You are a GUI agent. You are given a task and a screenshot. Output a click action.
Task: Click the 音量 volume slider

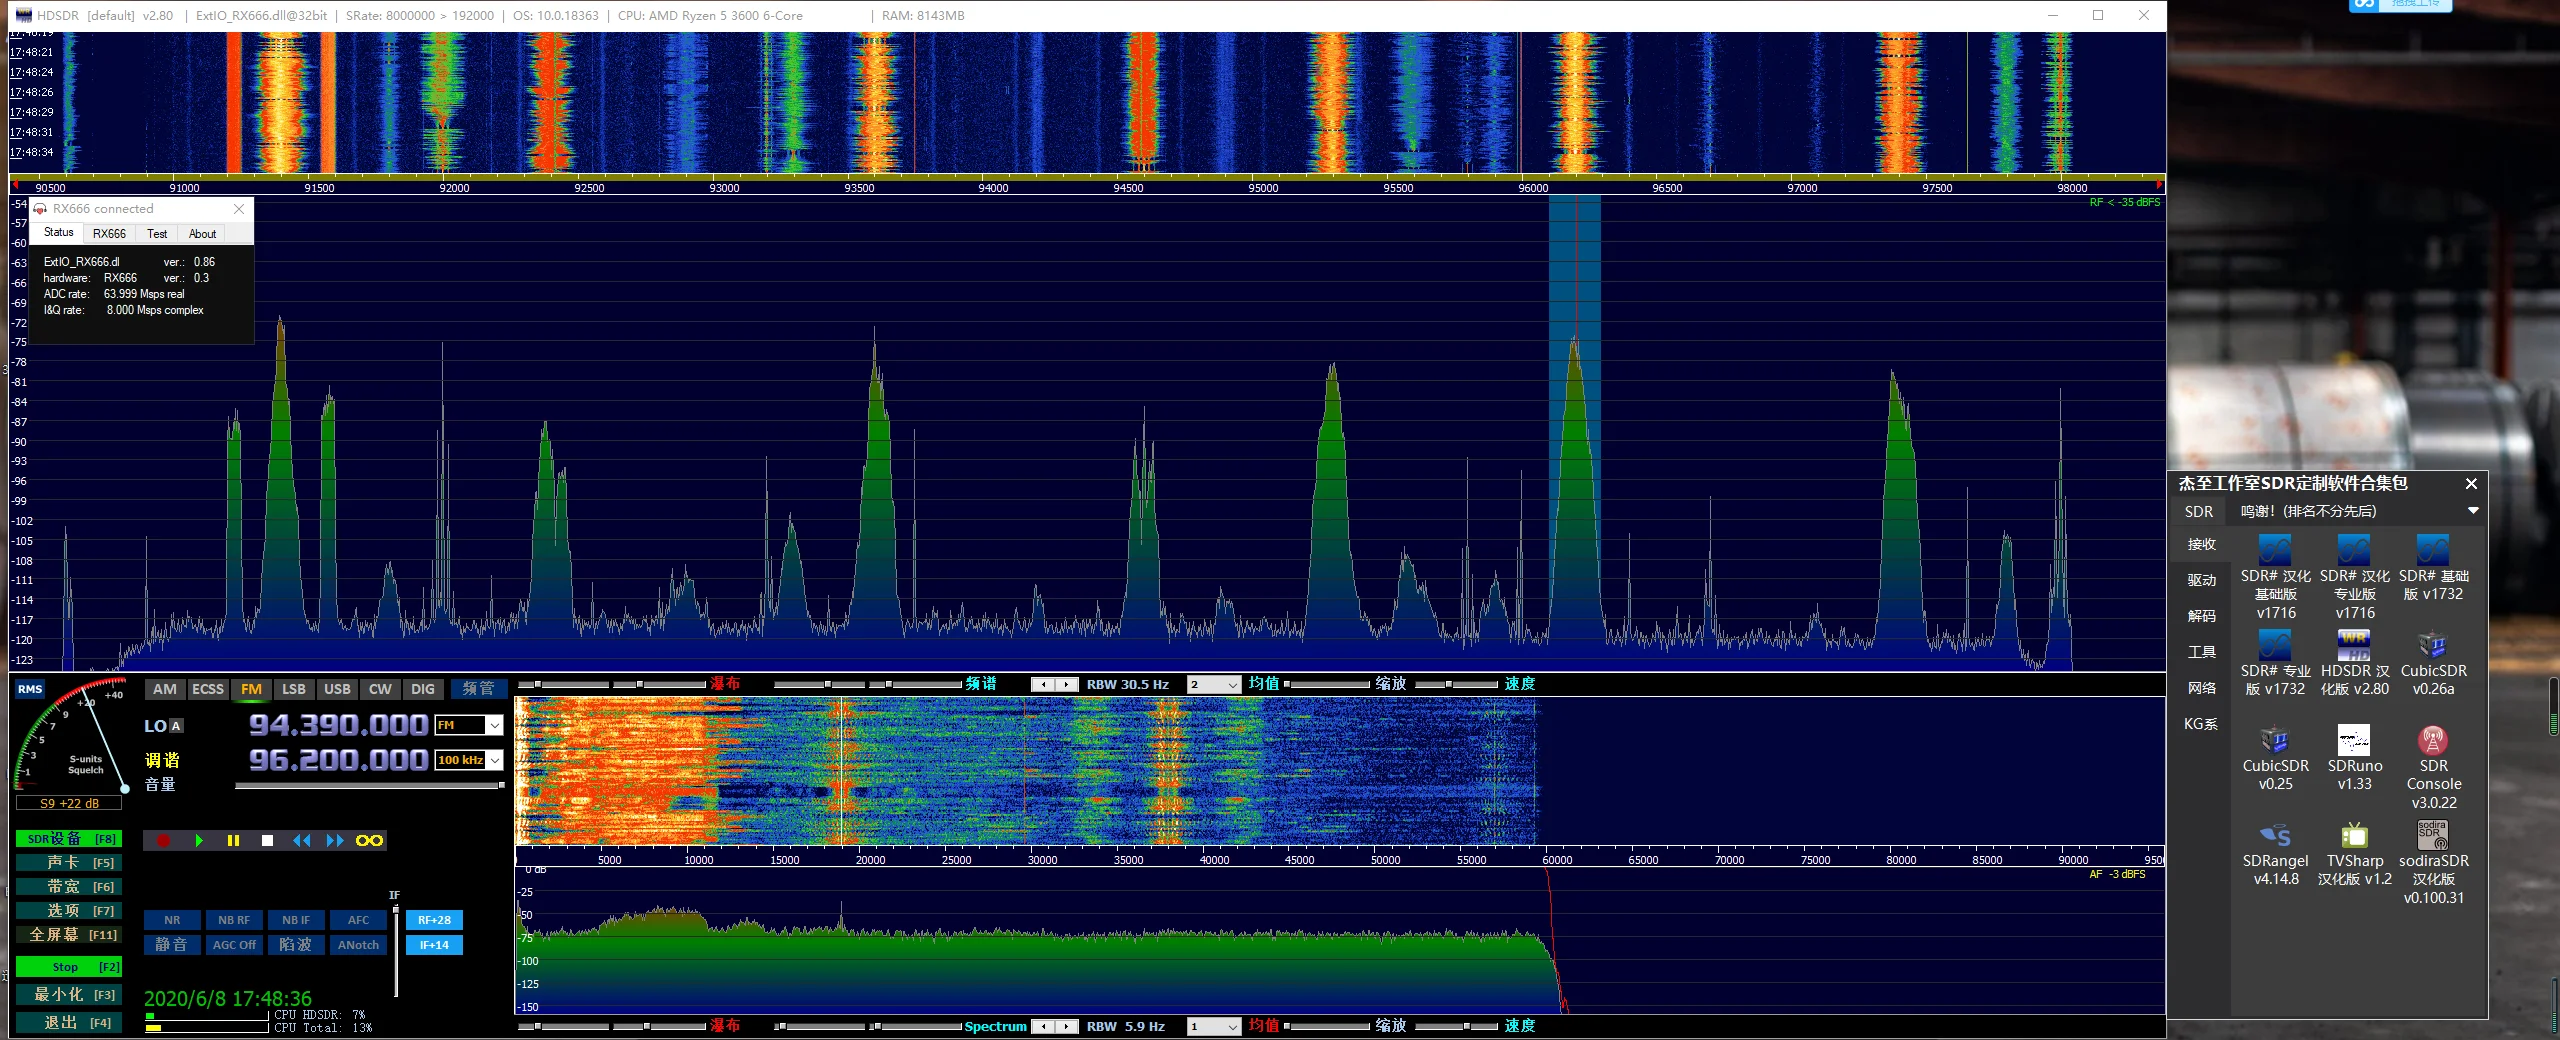point(369,786)
